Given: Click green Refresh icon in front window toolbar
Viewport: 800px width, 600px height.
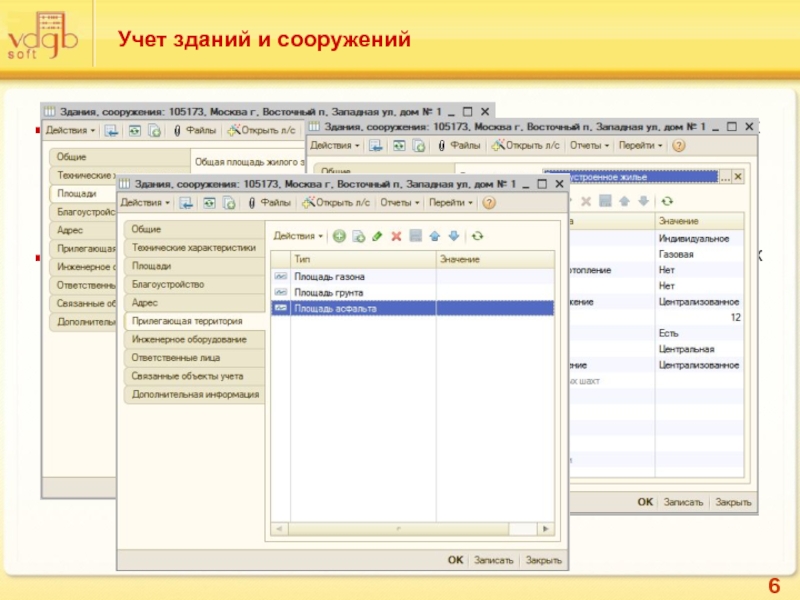Looking at the screenshot, I should pyautogui.click(x=477, y=236).
